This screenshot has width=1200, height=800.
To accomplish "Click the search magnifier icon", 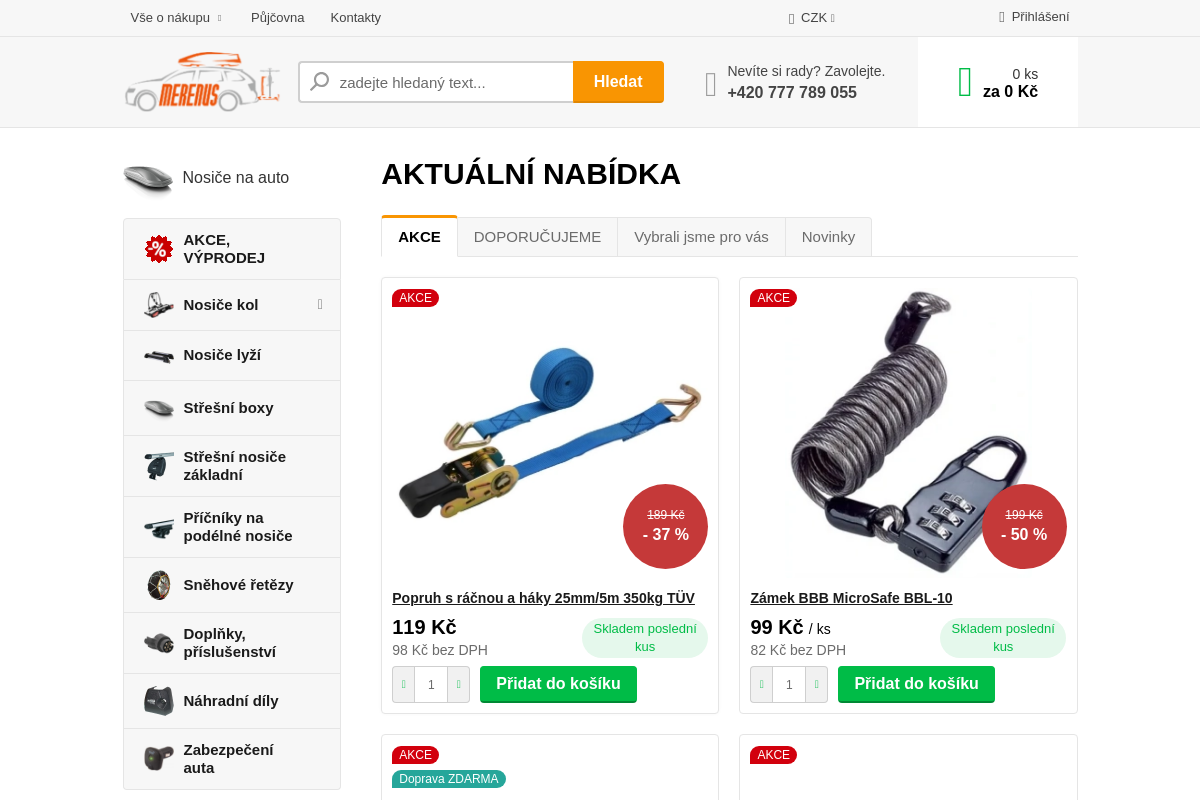I will click(x=320, y=82).
